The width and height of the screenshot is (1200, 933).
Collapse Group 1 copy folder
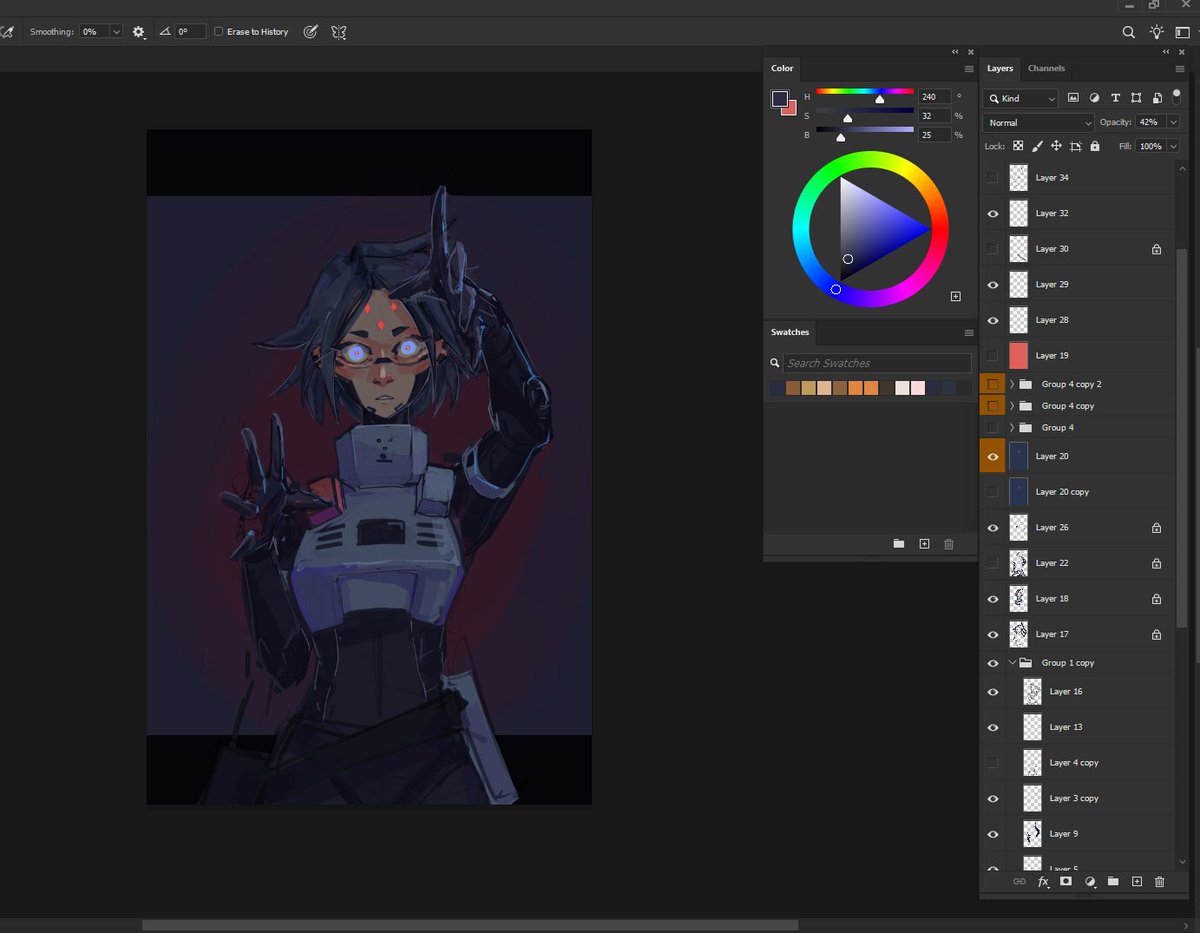click(1012, 662)
